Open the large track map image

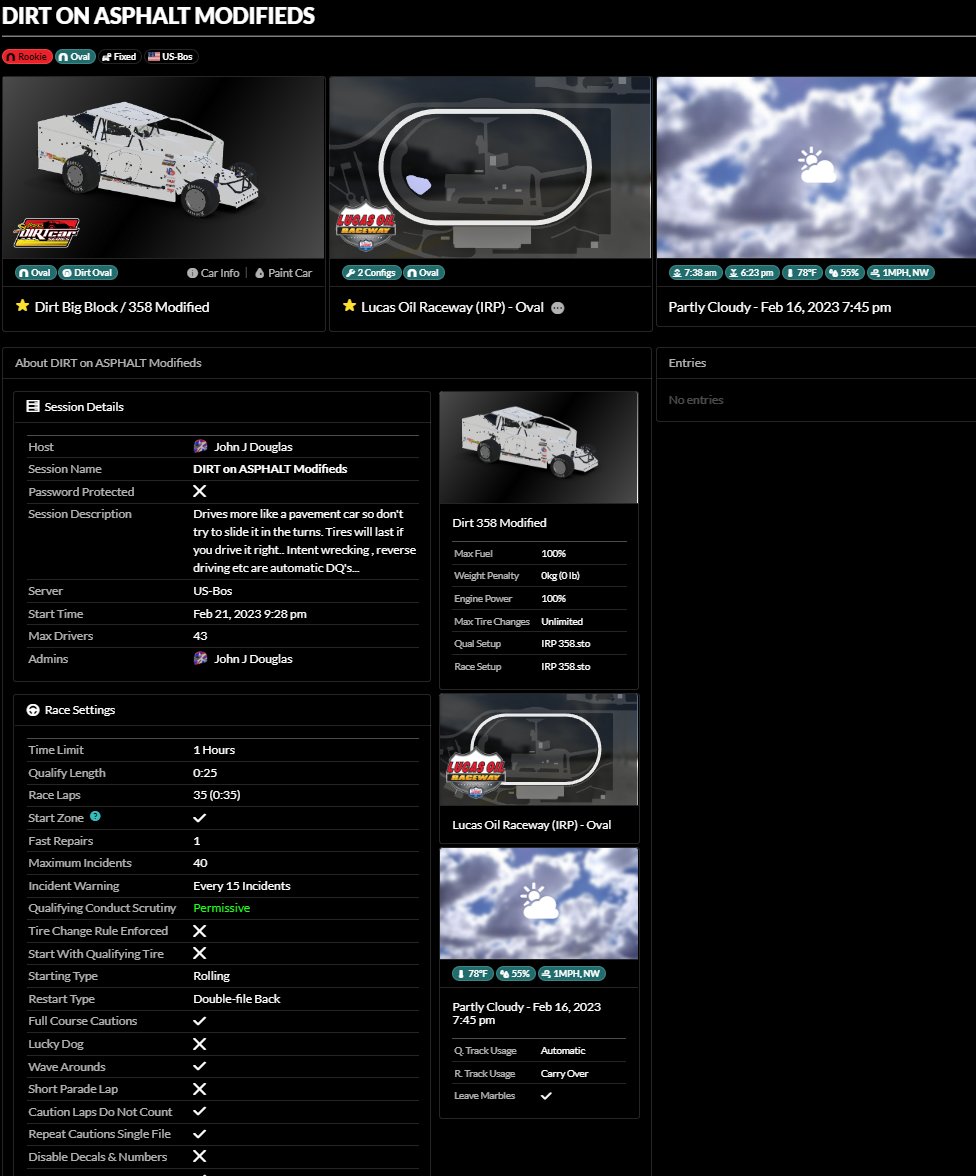[x=491, y=167]
